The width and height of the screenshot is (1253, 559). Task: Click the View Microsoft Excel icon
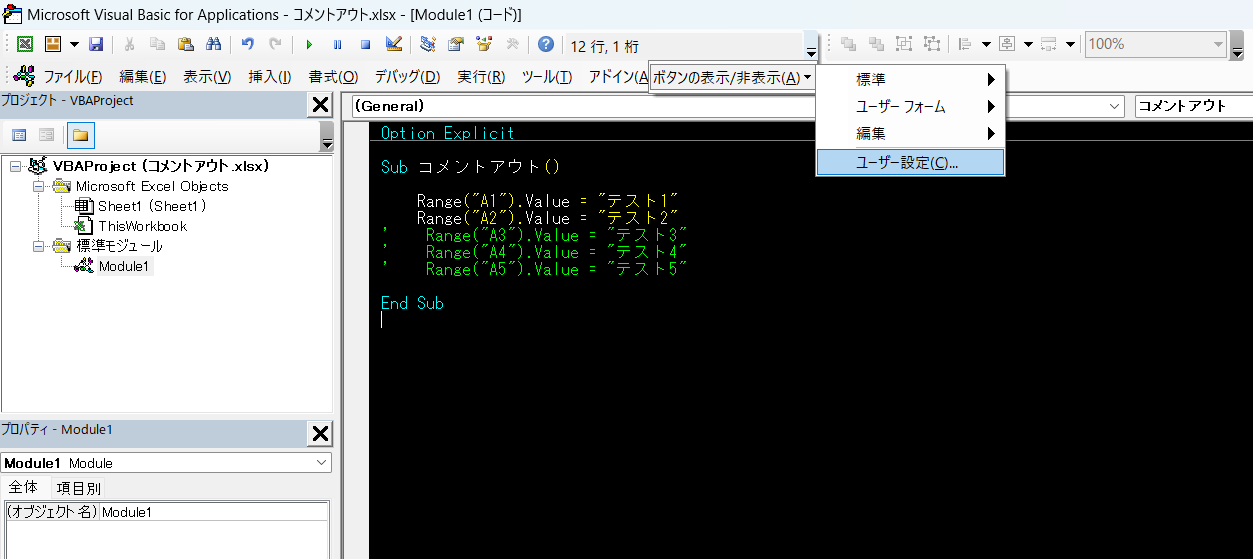pyautogui.click(x=25, y=44)
